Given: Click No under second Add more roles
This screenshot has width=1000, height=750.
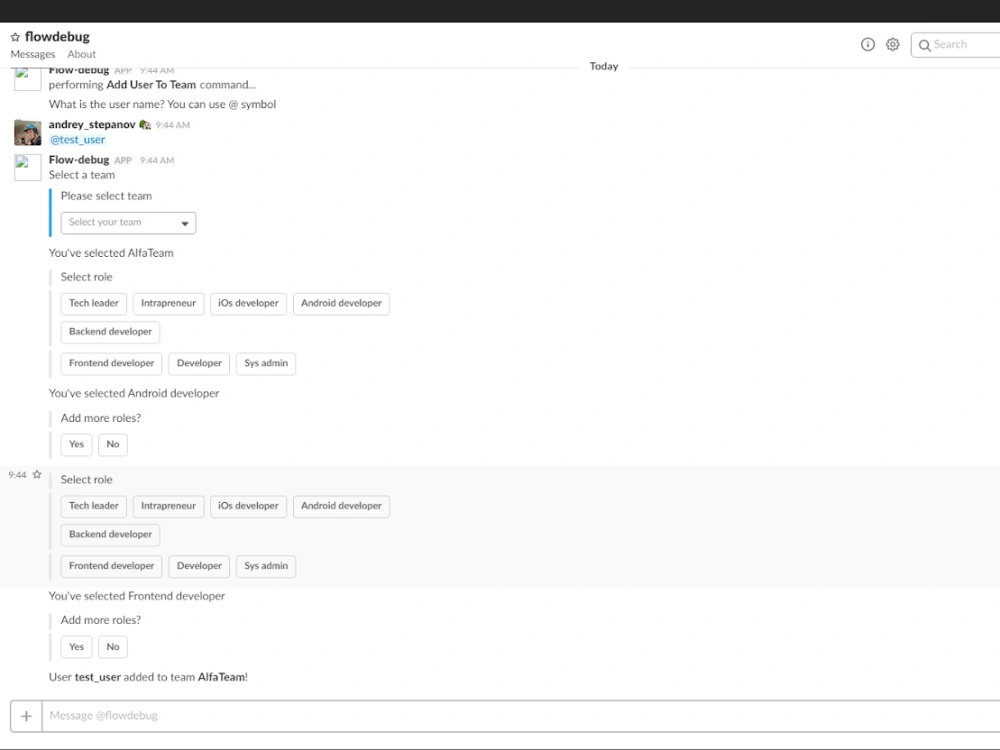Looking at the screenshot, I should point(113,647).
